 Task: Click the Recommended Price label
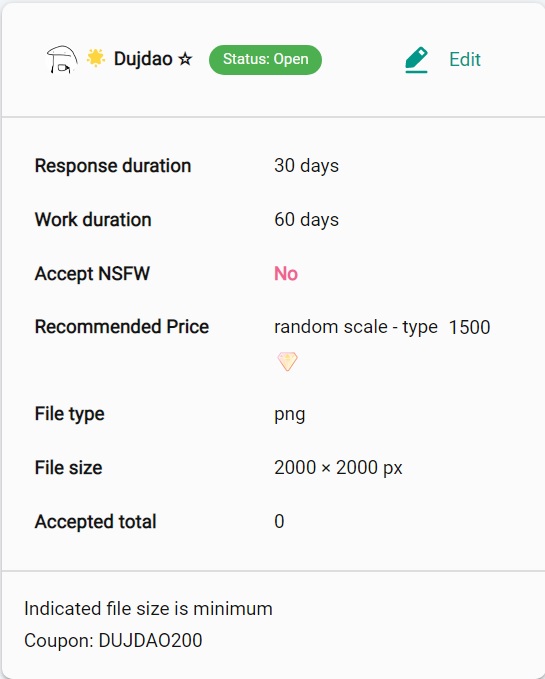tap(122, 327)
